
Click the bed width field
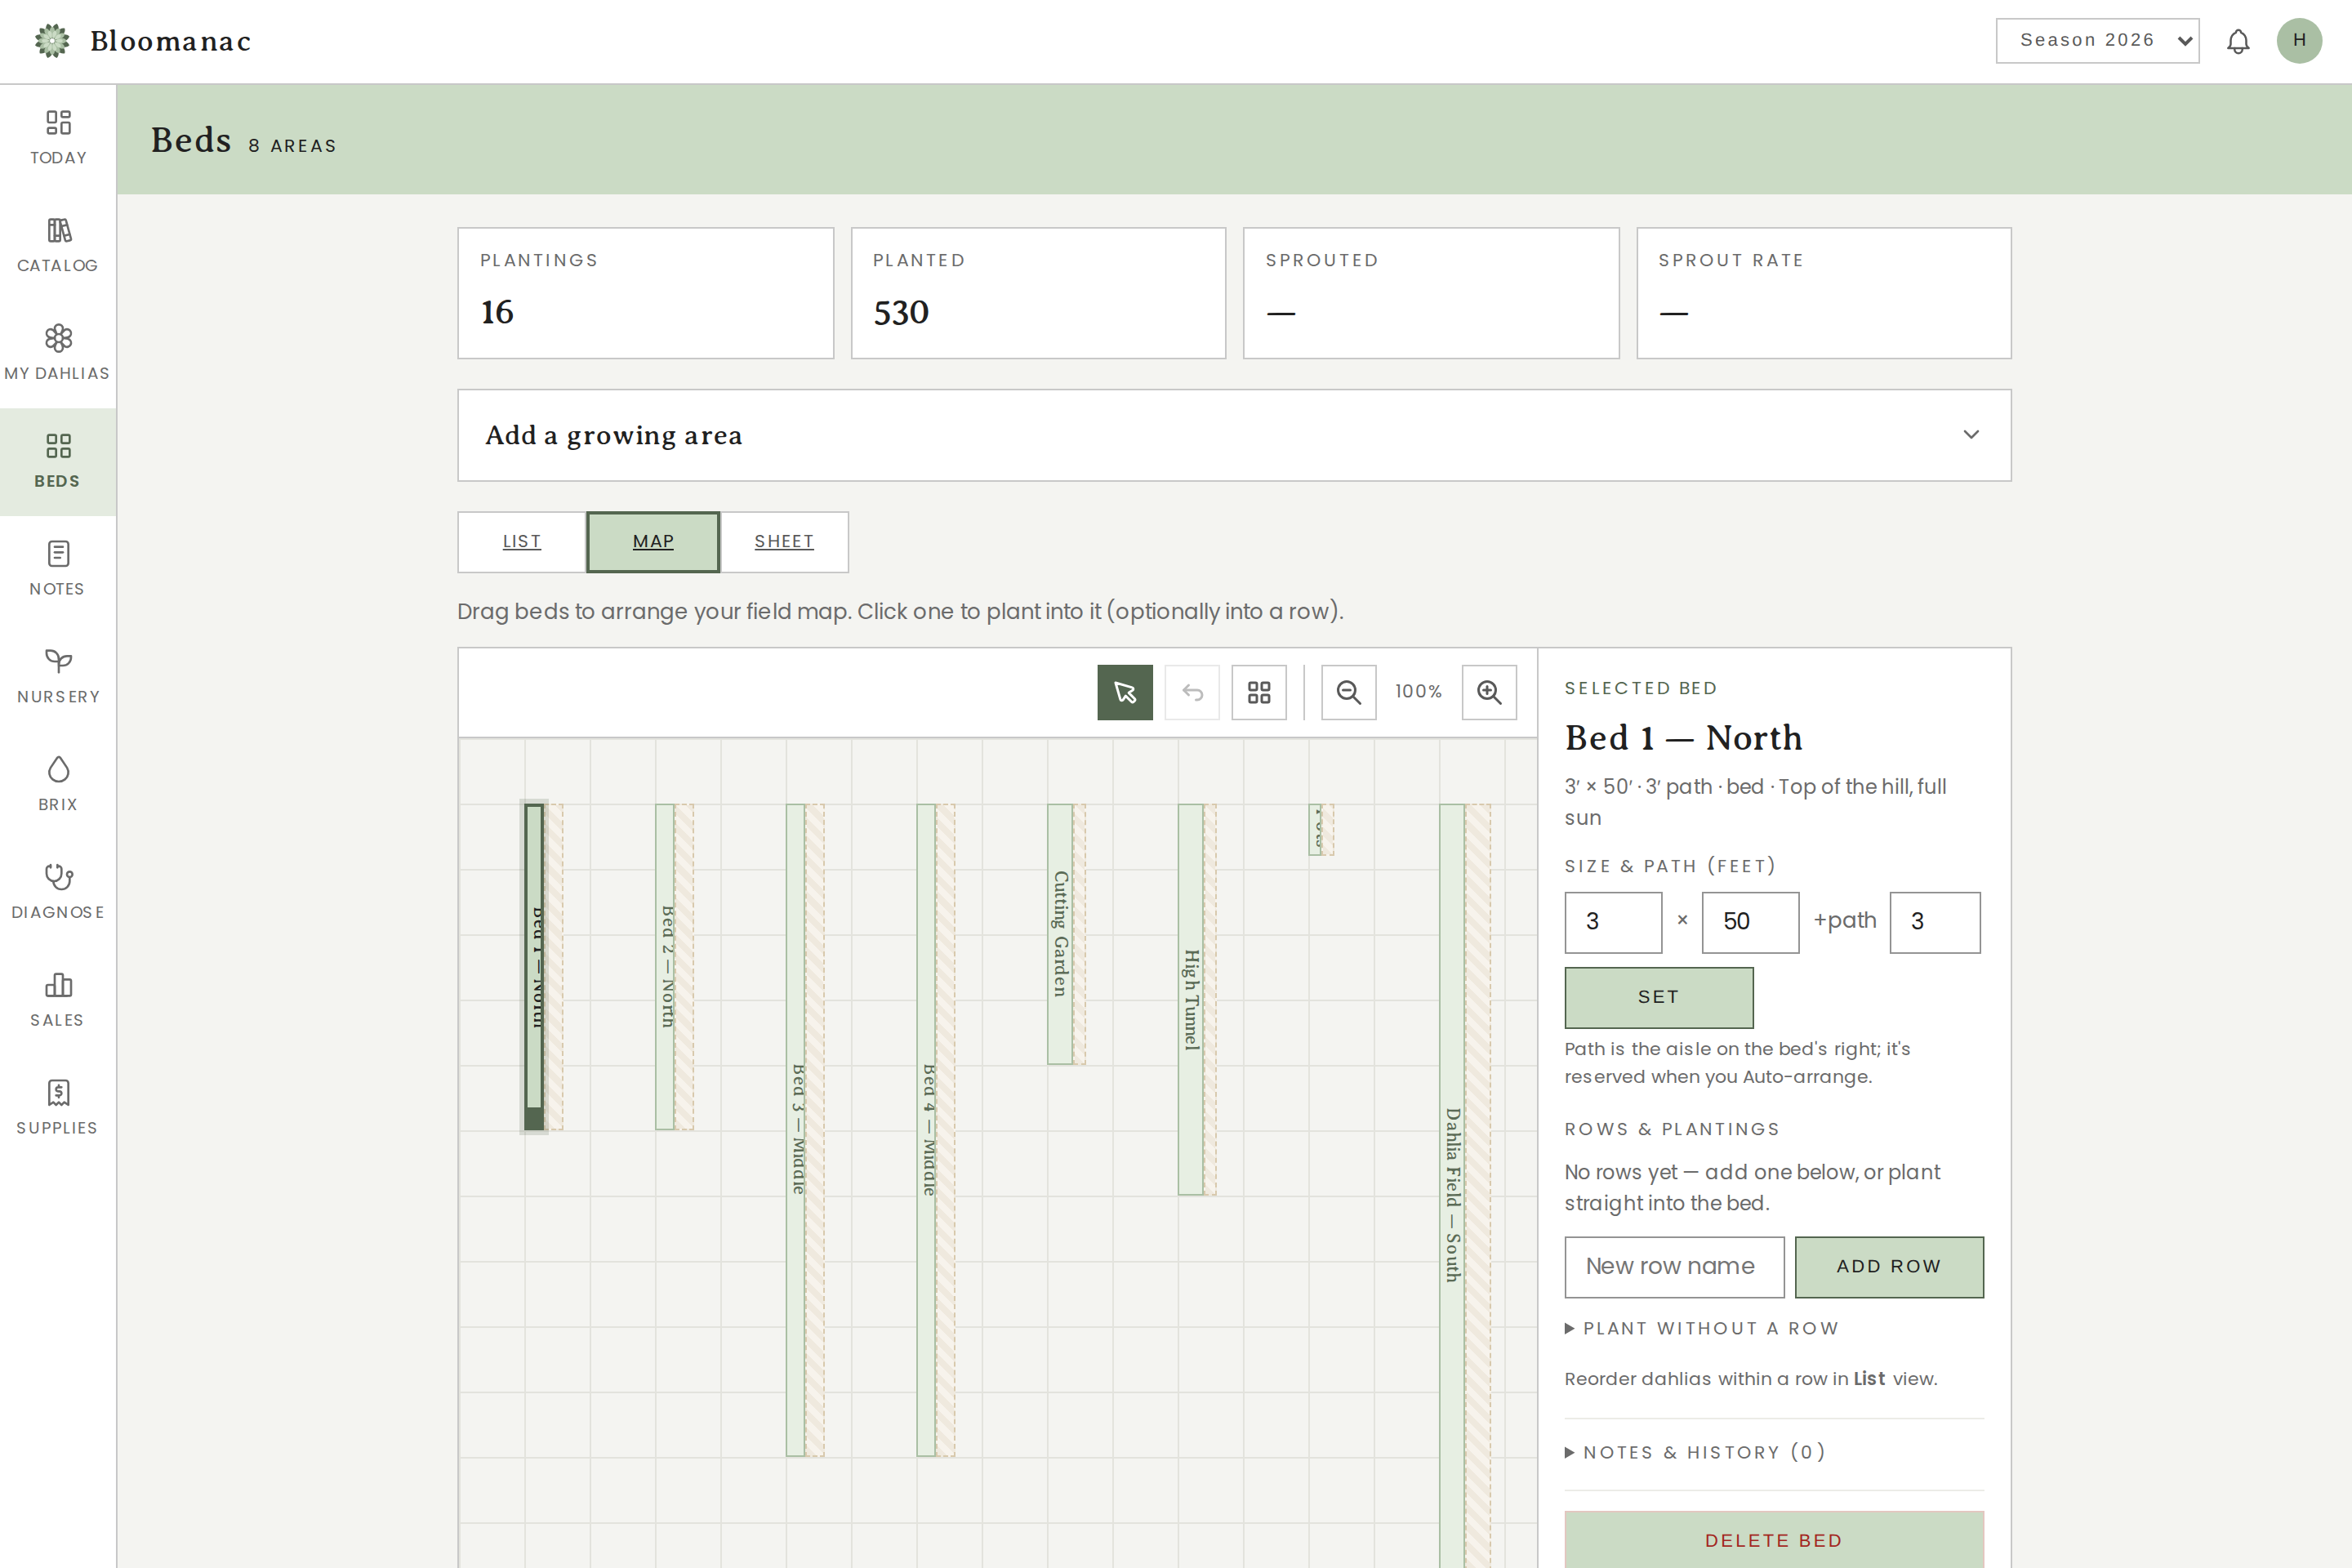point(1613,922)
